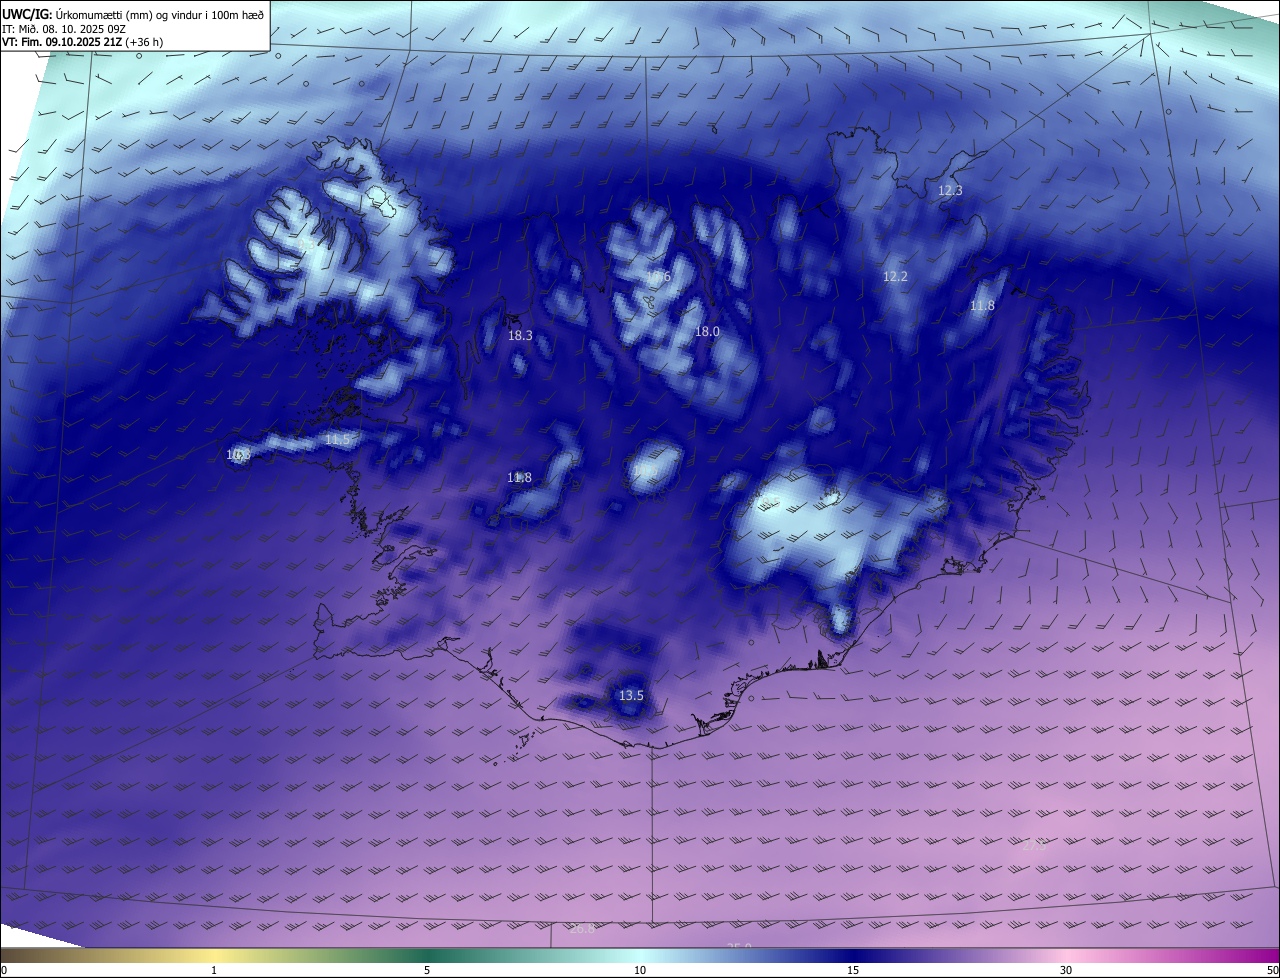Click the 12.3 value on the map
1280x978 pixels.
[950, 190]
